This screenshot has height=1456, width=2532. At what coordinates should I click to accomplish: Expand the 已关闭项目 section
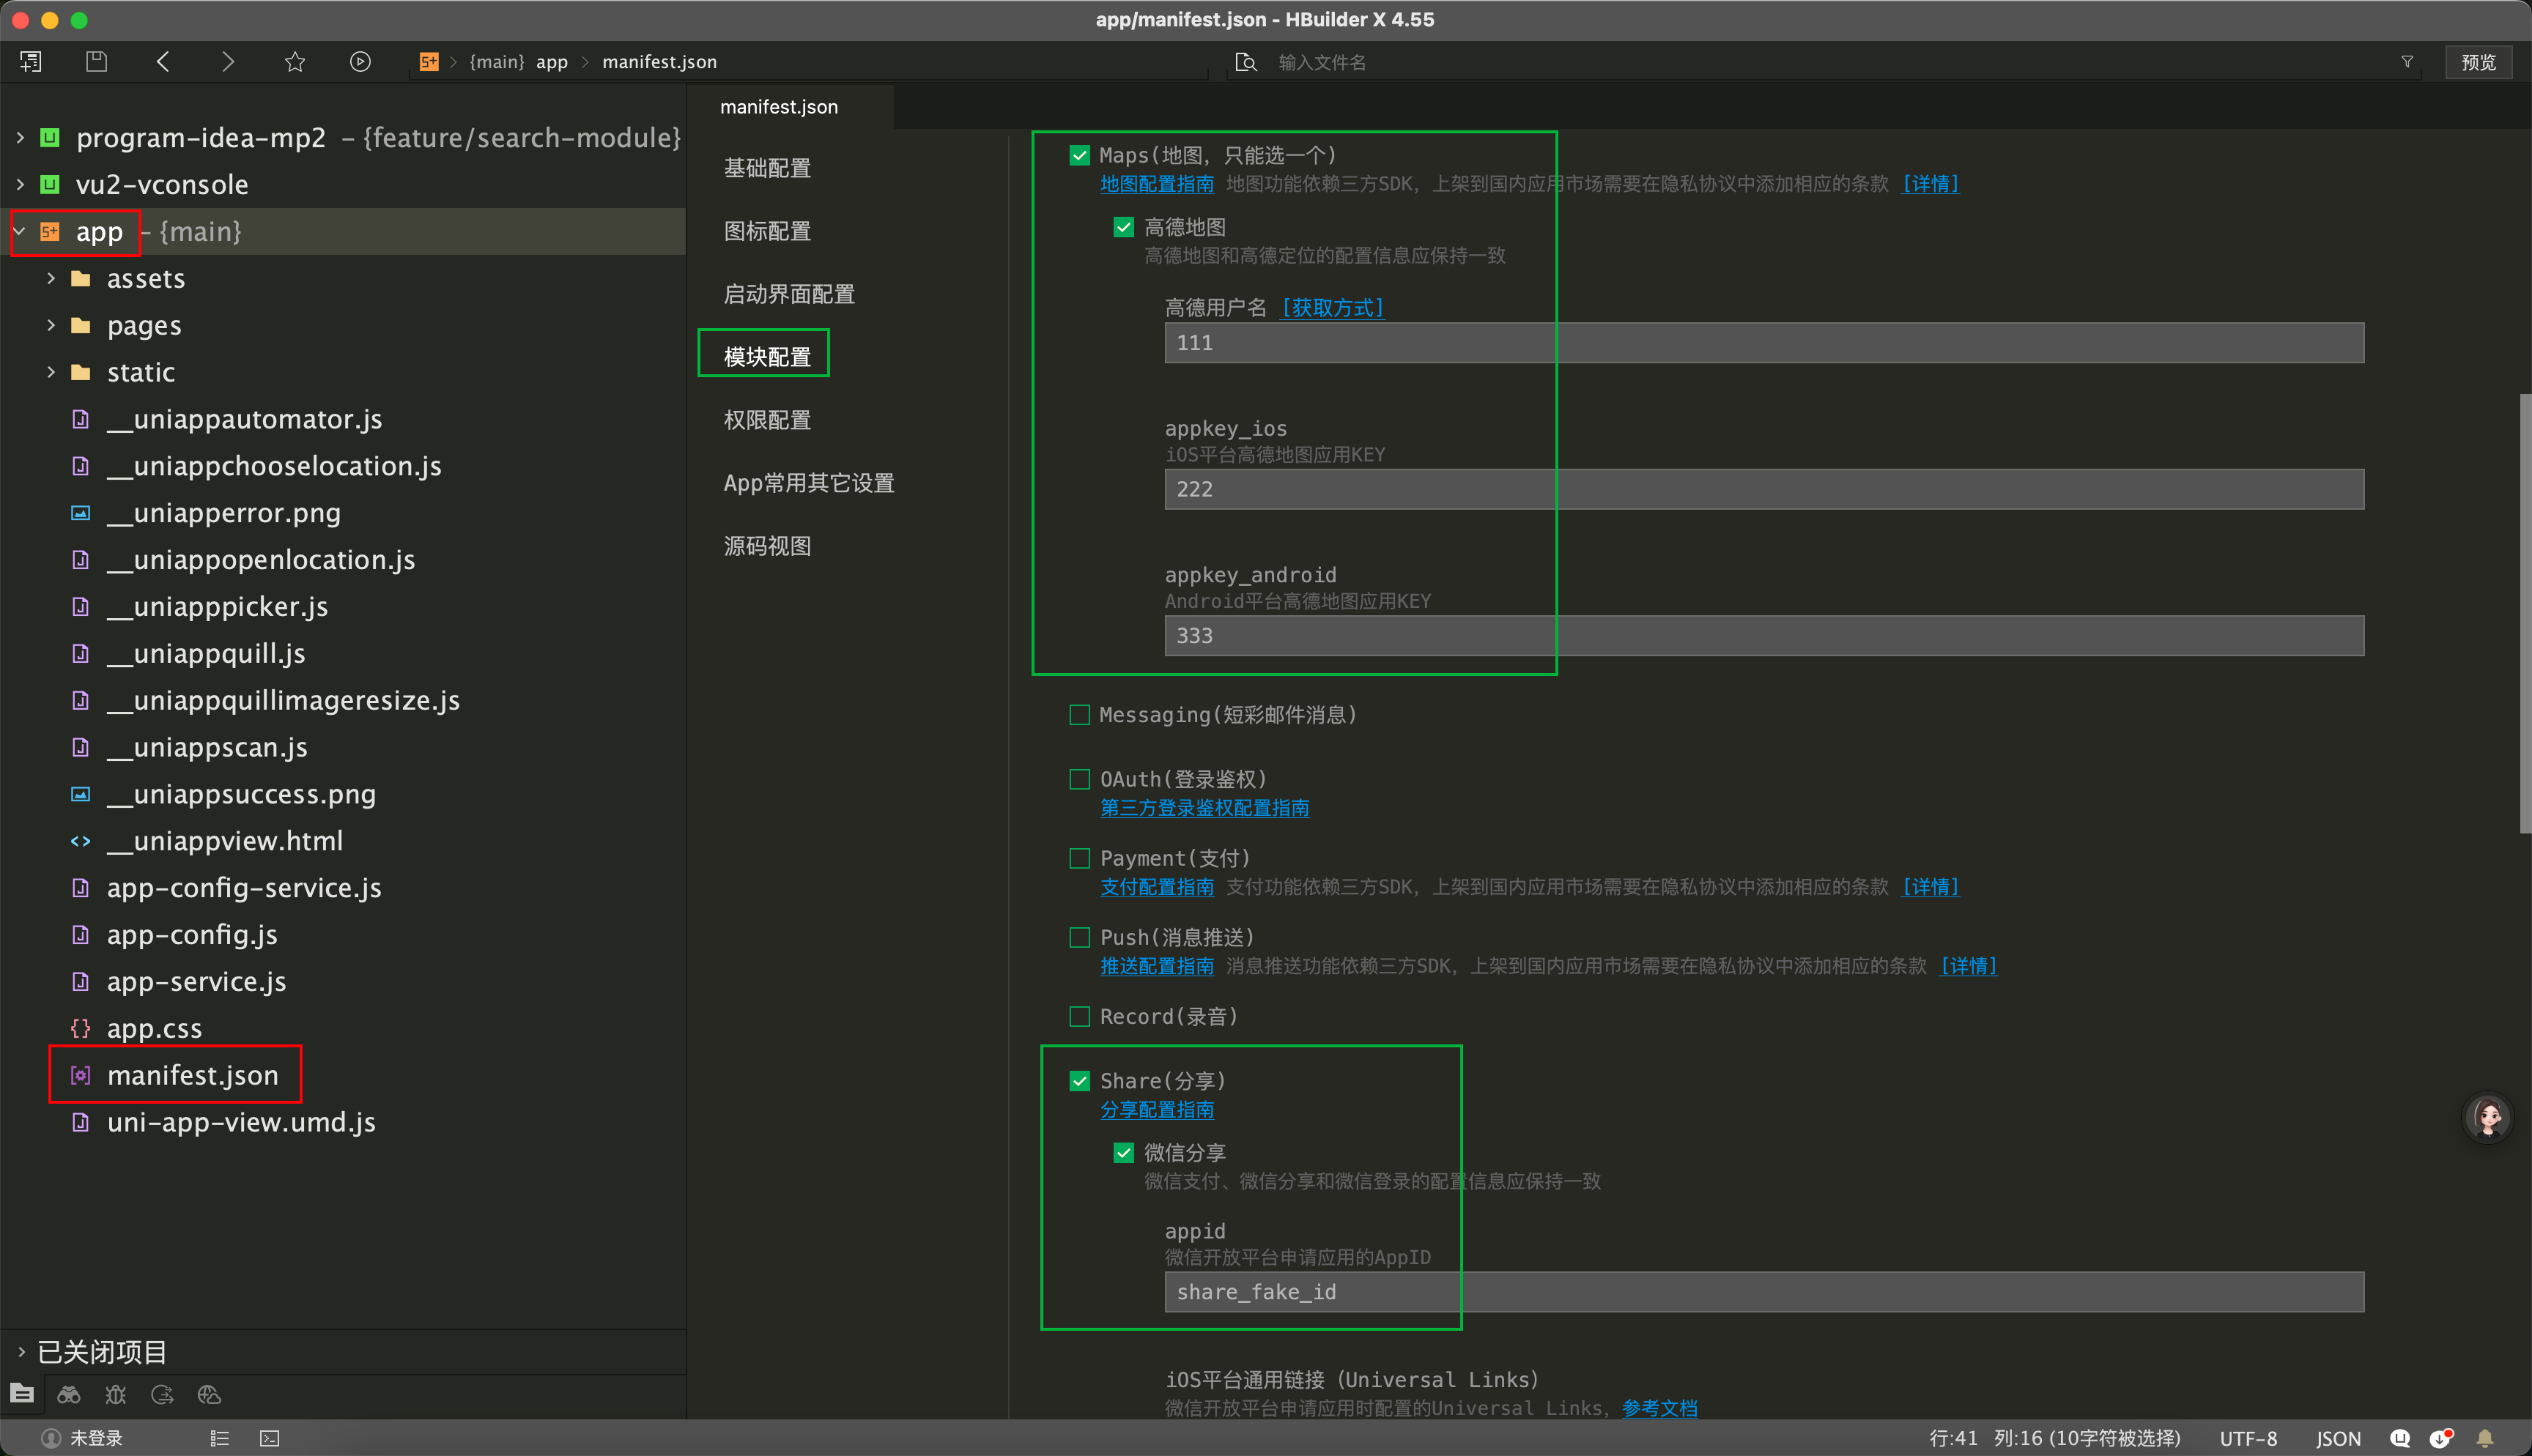point(21,1352)
